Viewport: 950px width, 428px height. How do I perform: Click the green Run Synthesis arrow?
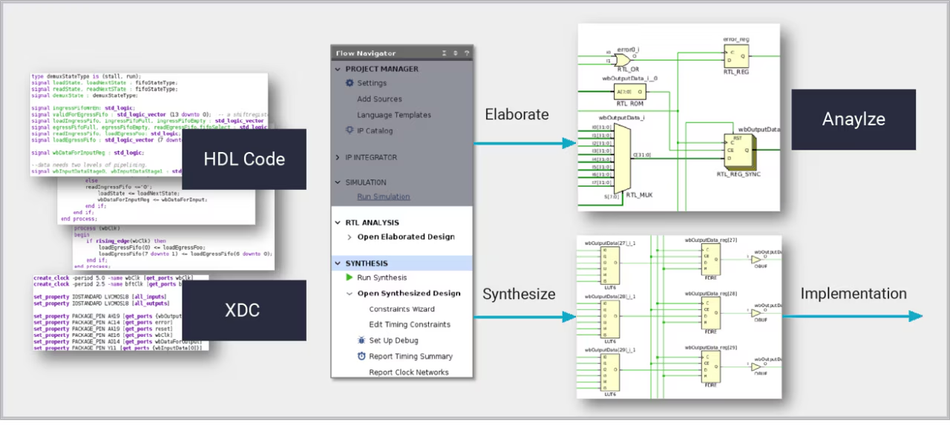tap(349, 278)
